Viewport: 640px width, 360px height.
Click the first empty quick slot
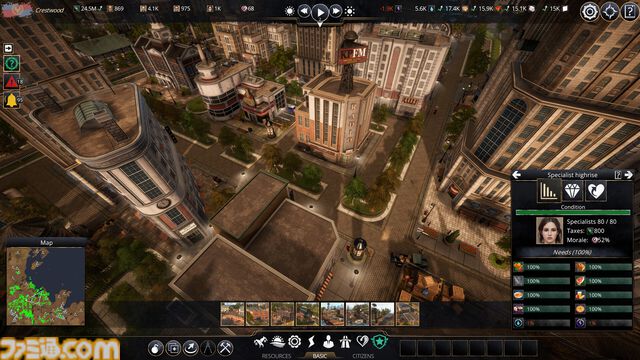pyautogui.click(x=408, y=348)
